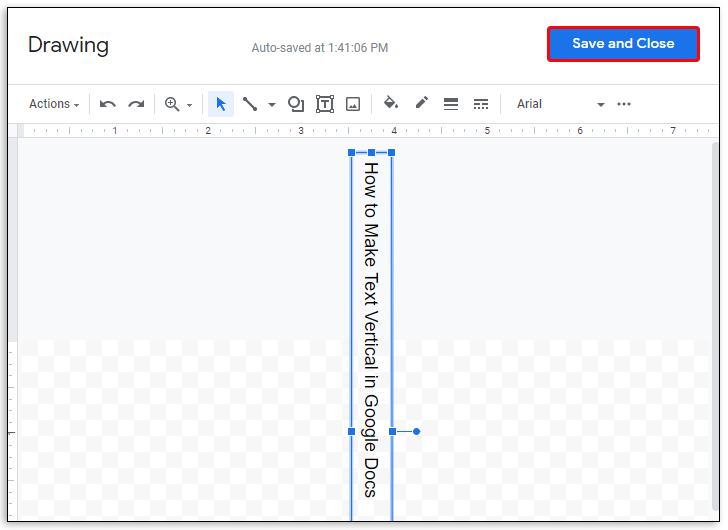Open the Border weight options
This screenshot has height=530, width=728.
click(x=451, y=104)
